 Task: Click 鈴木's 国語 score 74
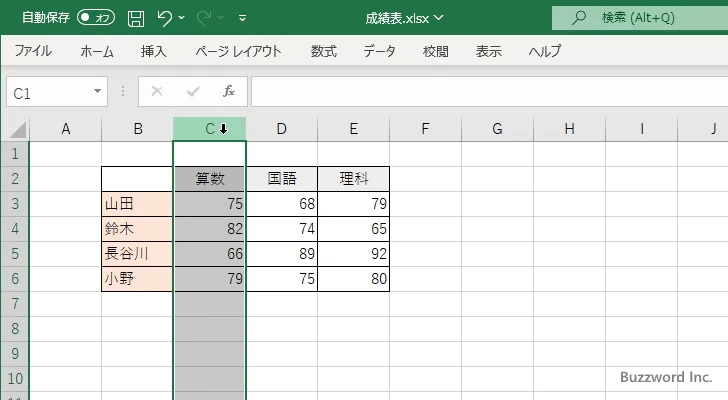pos(281,229)
